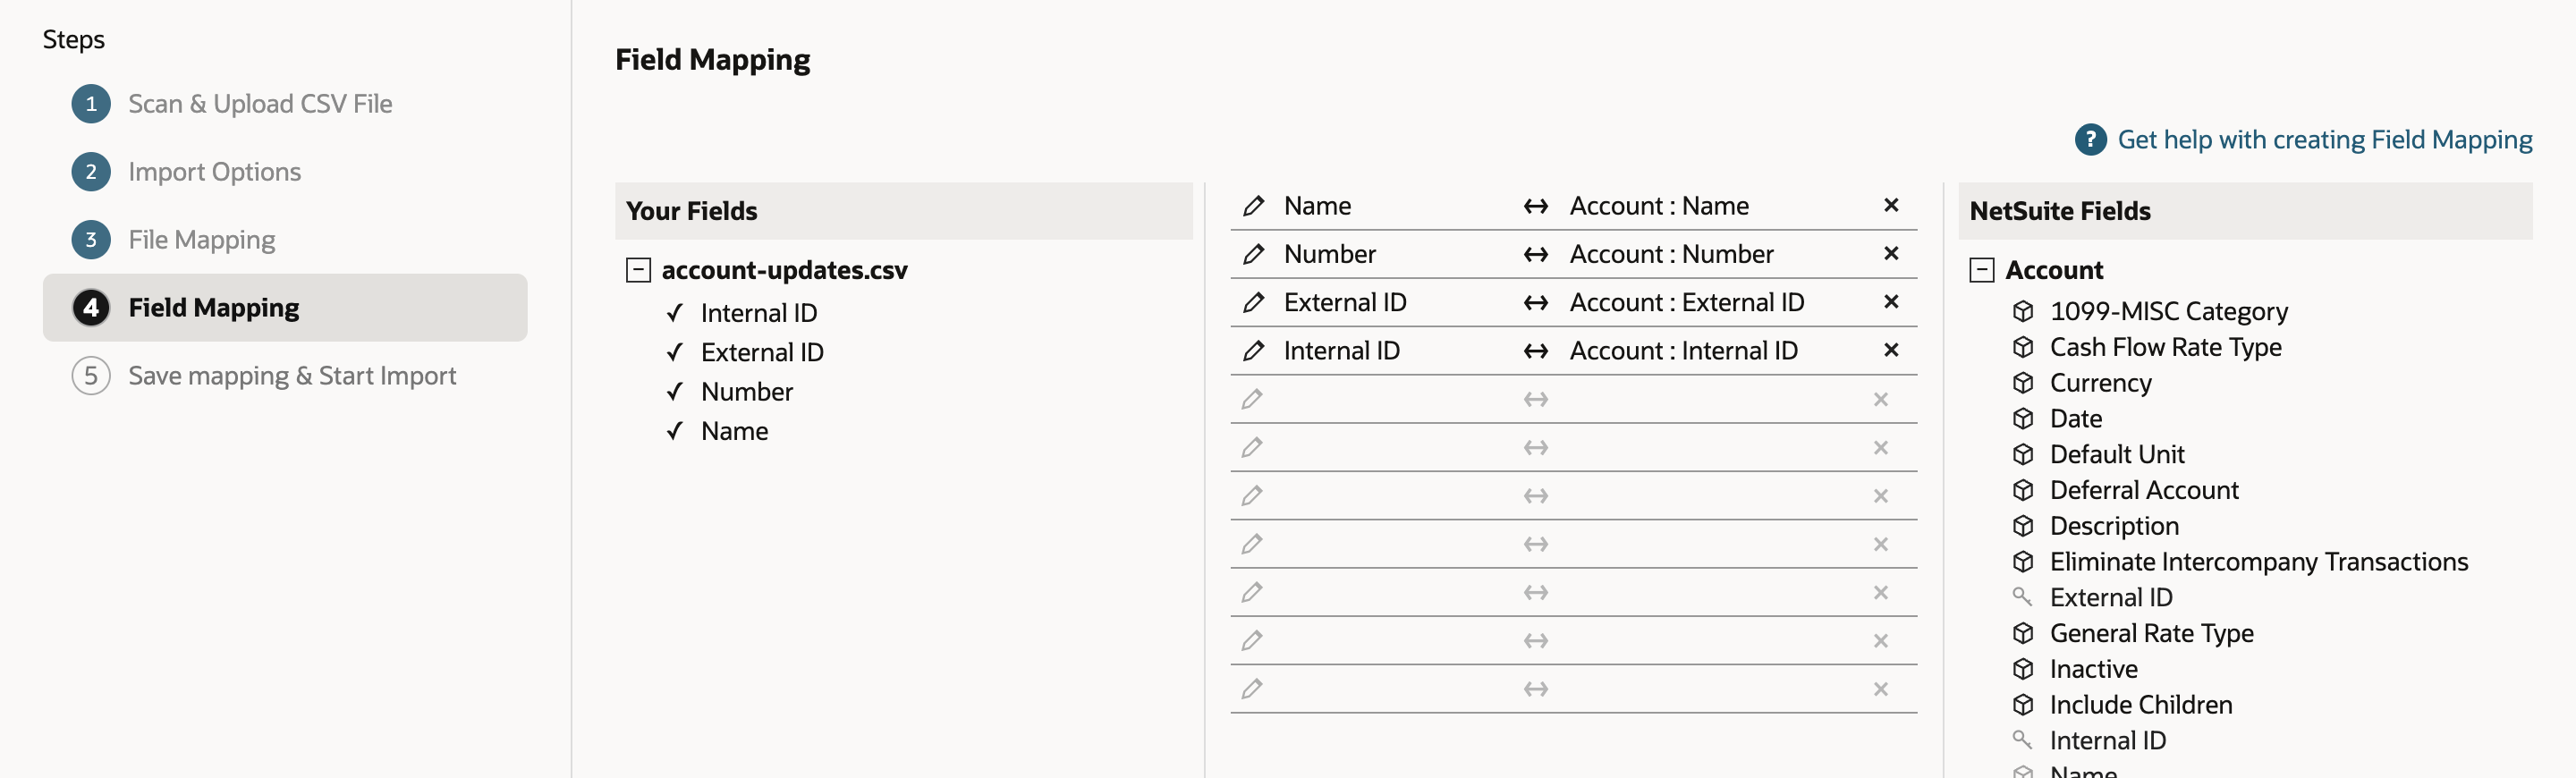The width and height of the screenshot is (2576, 778).
Task: Select Description NetSuite field
Action: pyautogui.click(x=2113, y=526)
